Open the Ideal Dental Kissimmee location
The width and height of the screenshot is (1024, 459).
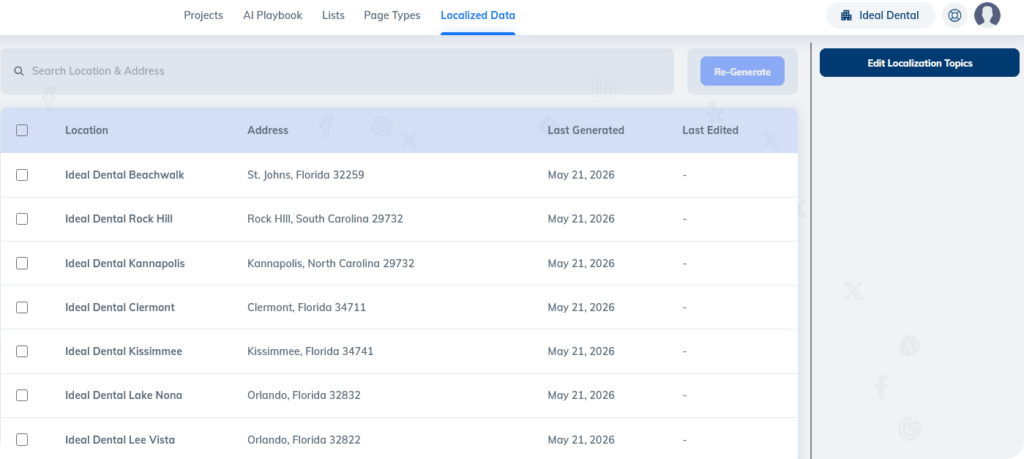point(123,351)
